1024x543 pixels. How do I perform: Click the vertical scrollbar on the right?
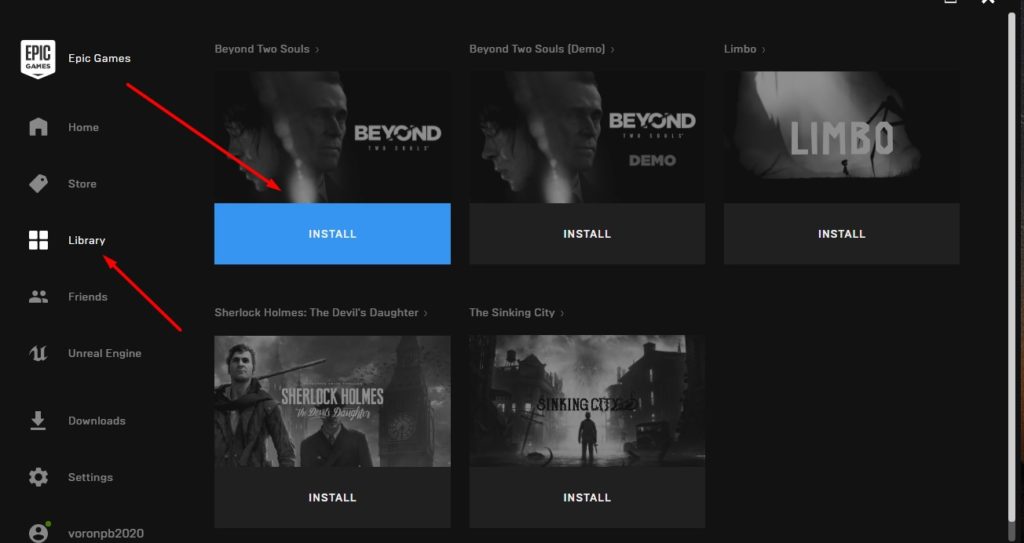click(1011, 270)
